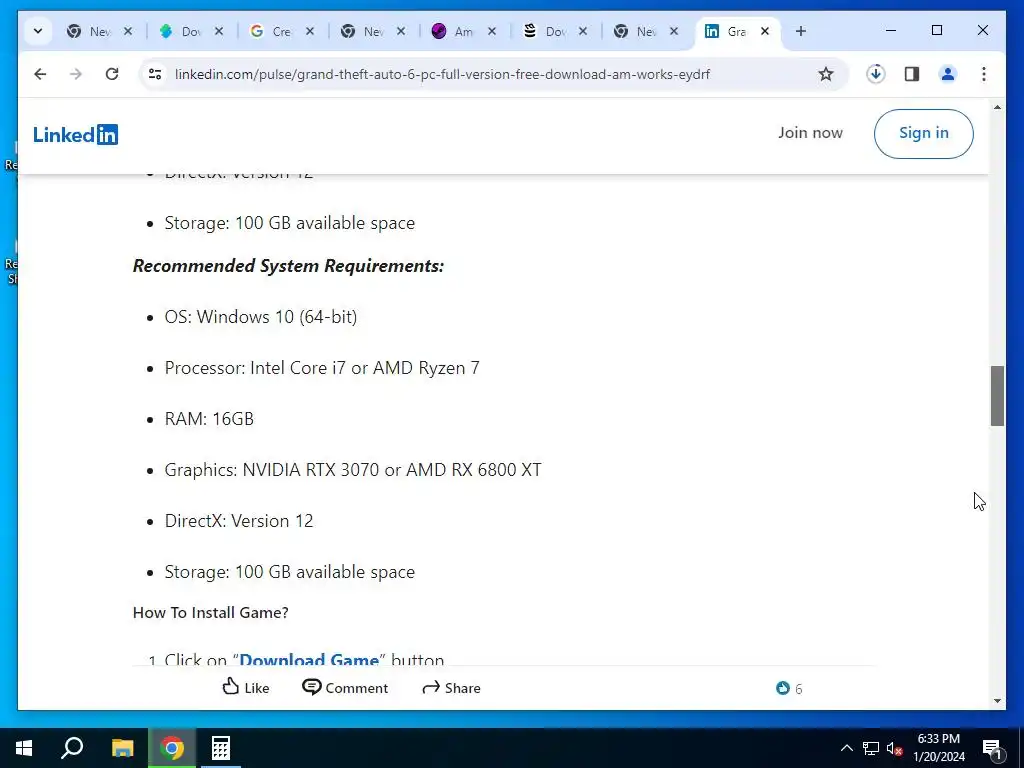Go forward to next page
This screenshot has height=768, width=1024.
[x=76, y=74]
